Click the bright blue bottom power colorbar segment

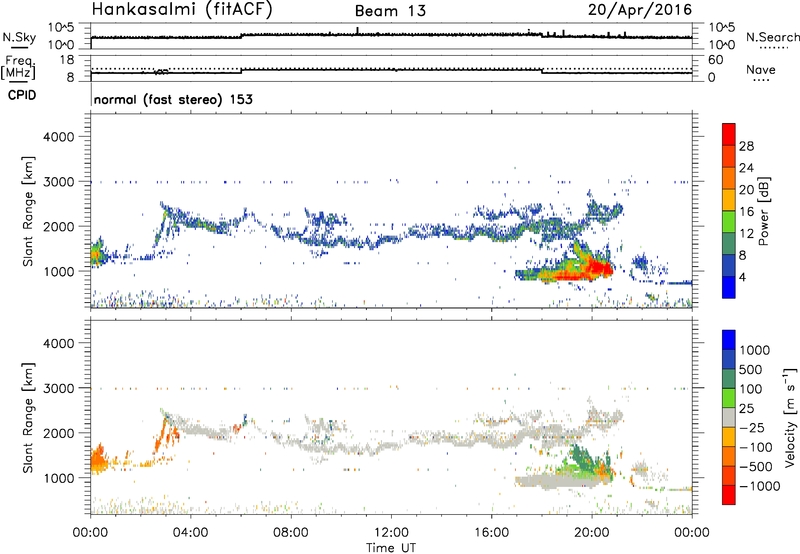[x=729, y=287]
